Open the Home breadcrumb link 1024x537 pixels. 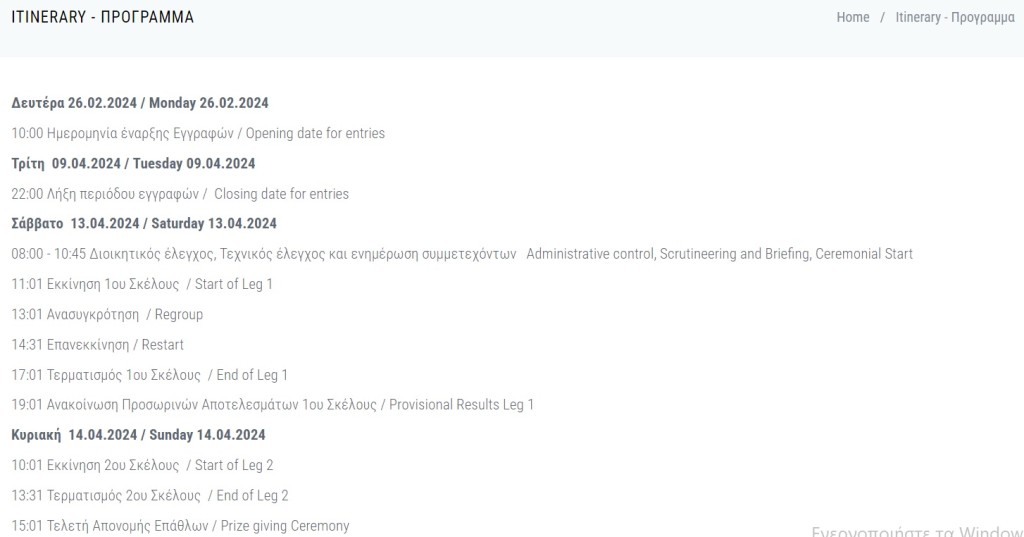(852, 18)
